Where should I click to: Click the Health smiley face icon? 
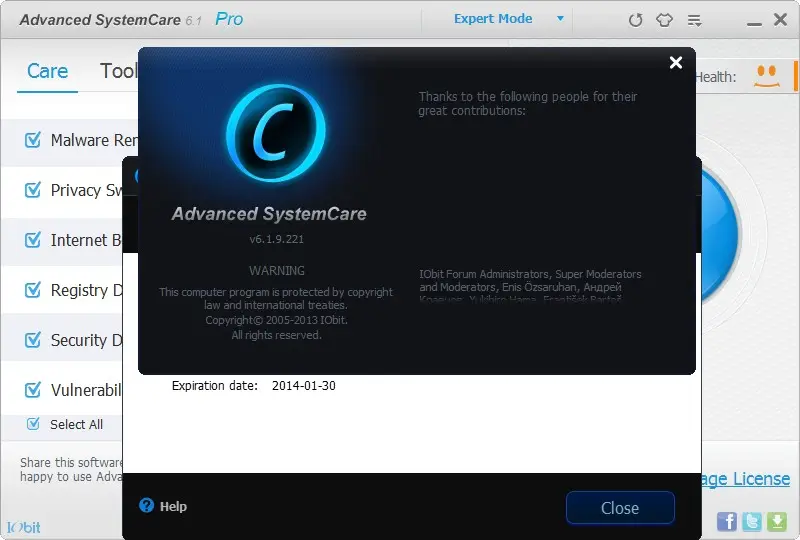pos(766,76)
